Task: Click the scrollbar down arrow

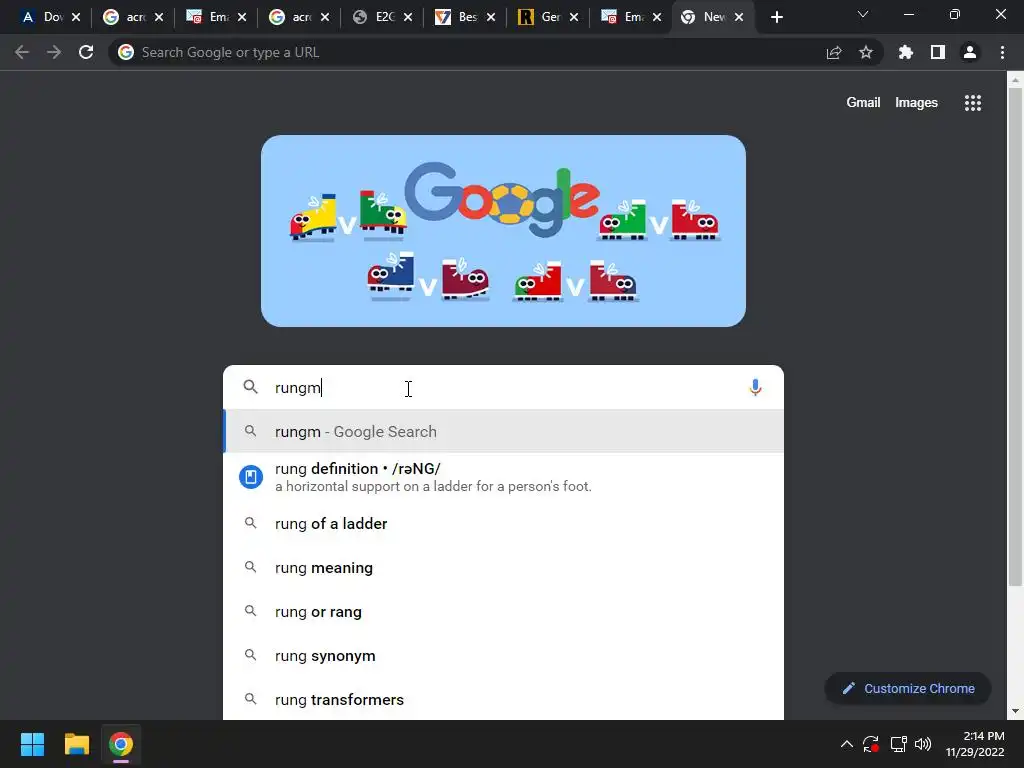Action: tap(1015, 711)
